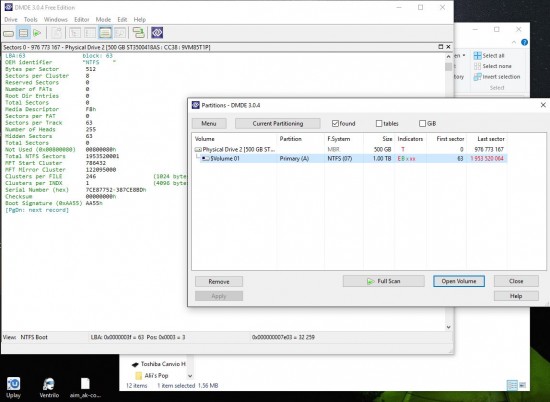Image resolution: width=550 pixels, height=402 pixels.
Task: Select Ali's Pop folder in Explorer tree
Action: [x=152, y=376]
